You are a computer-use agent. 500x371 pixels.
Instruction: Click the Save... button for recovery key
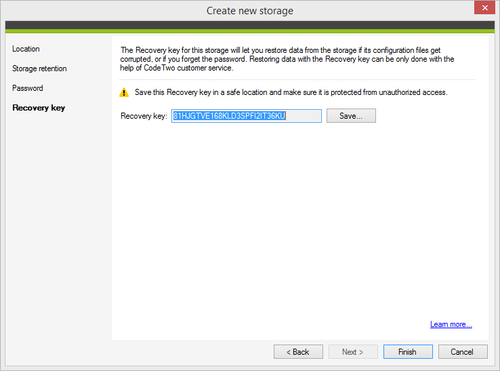(x=351, y=116)
